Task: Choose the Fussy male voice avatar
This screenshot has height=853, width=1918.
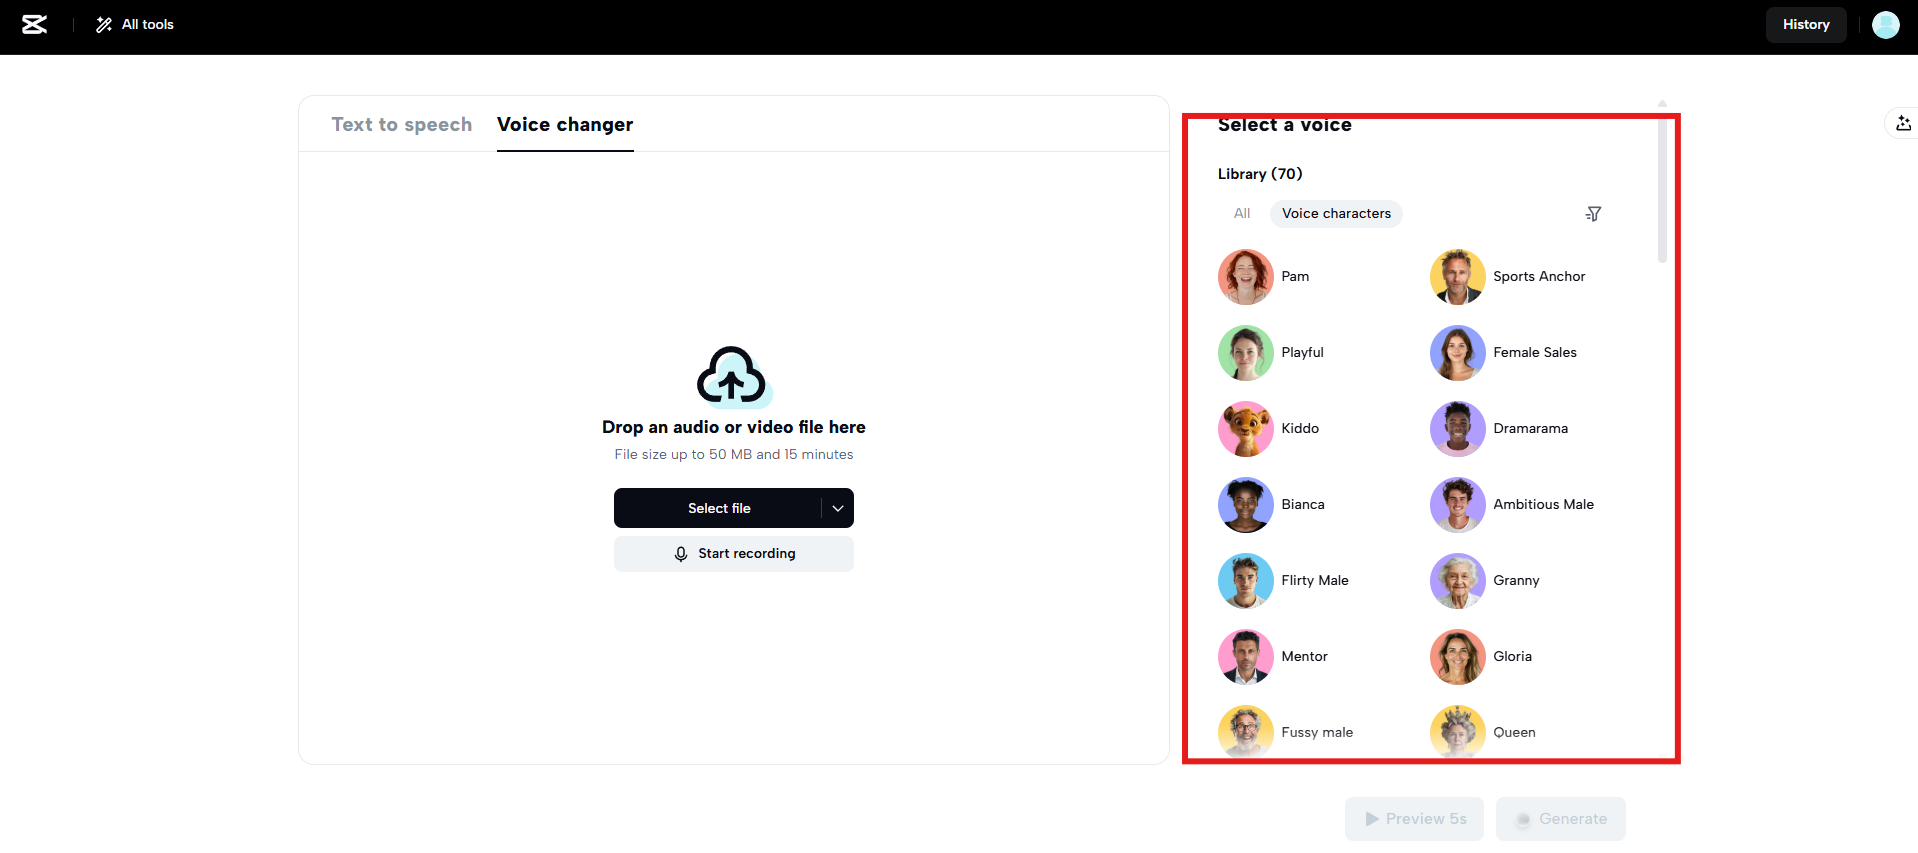Action: point(1246,732)
